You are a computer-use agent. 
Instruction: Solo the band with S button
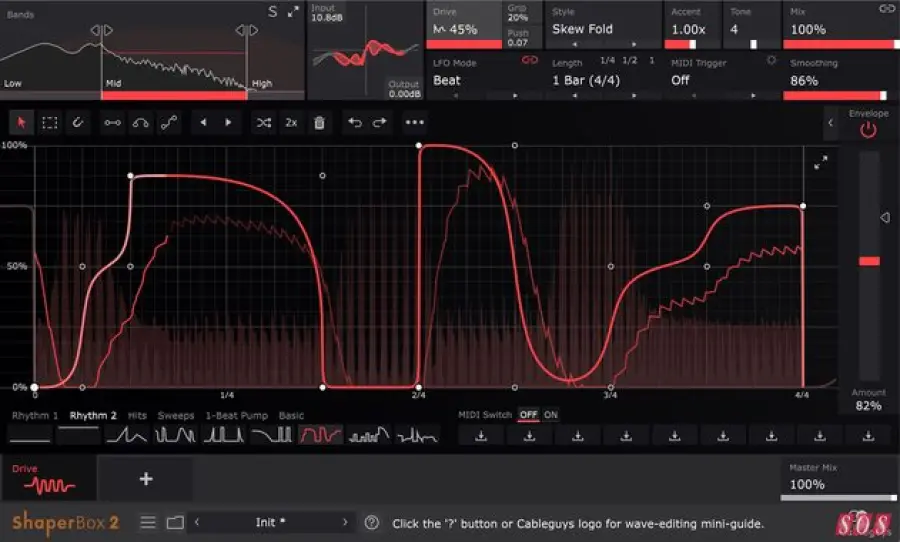point(273,11)
